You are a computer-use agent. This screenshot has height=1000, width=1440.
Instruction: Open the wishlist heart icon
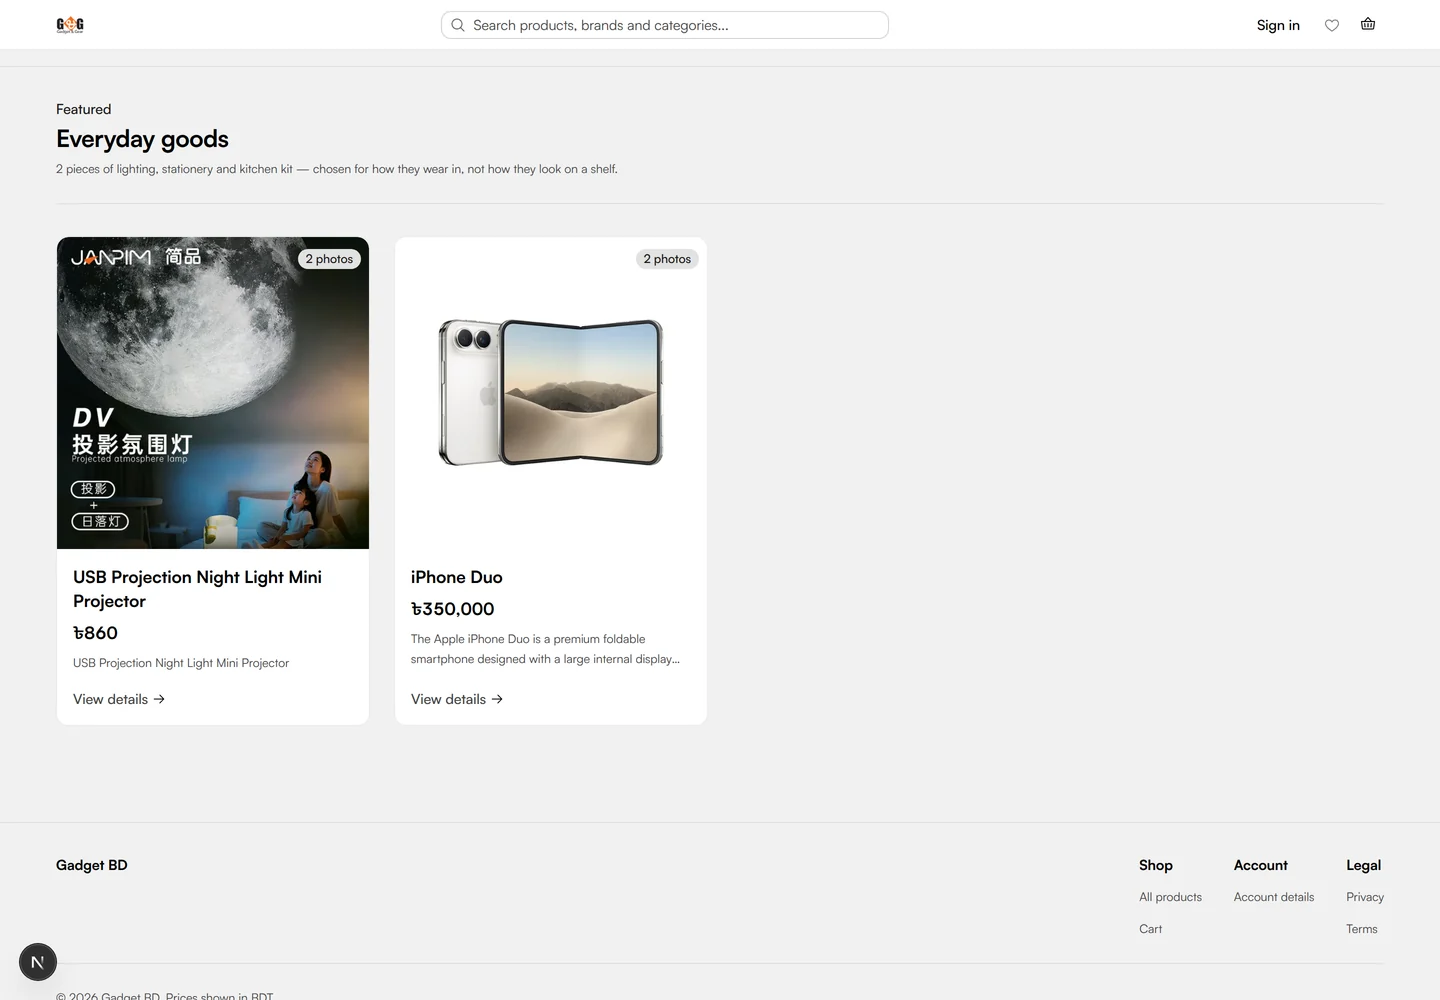click(1332, 25)
